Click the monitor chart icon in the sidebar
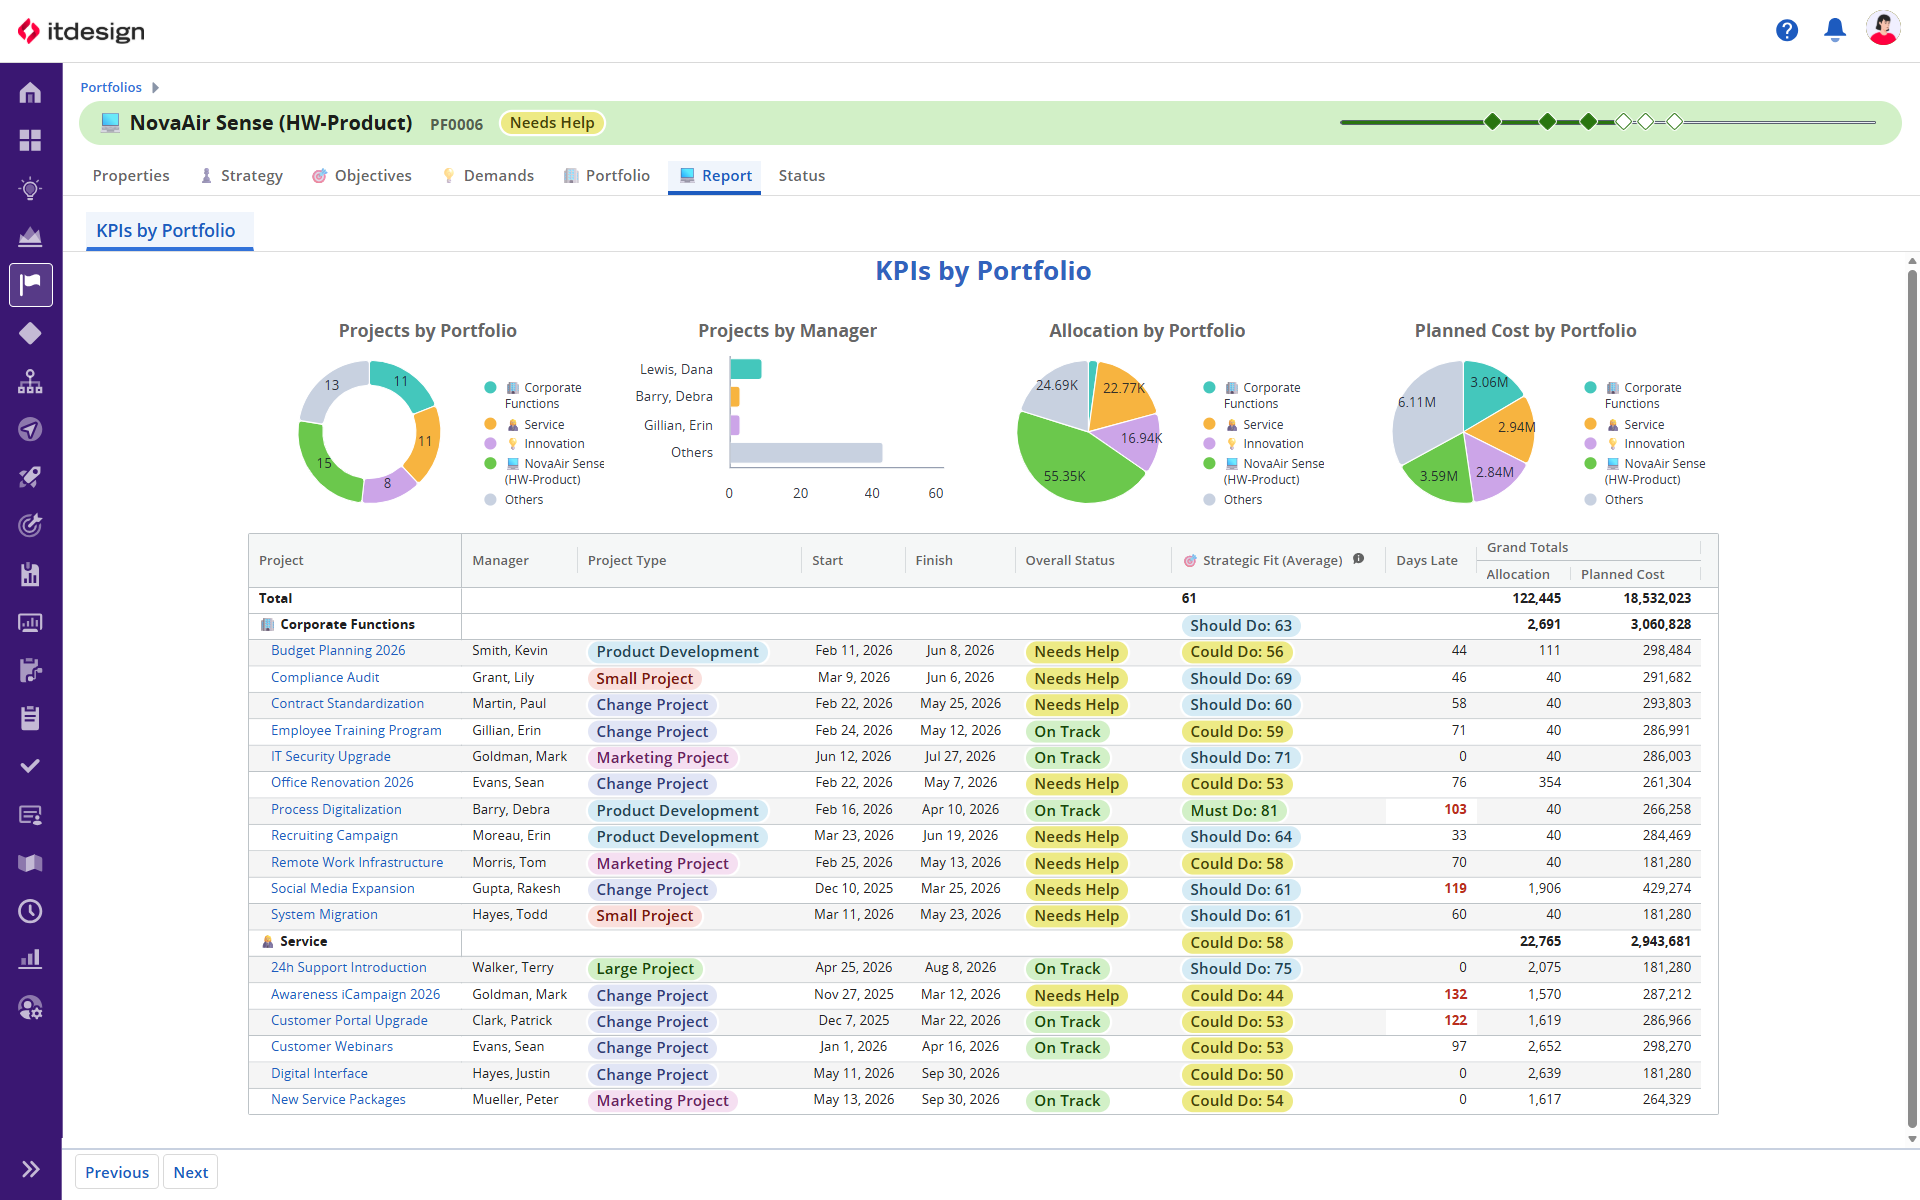This screenshot has height=1200, width=1920. (30, 622)
